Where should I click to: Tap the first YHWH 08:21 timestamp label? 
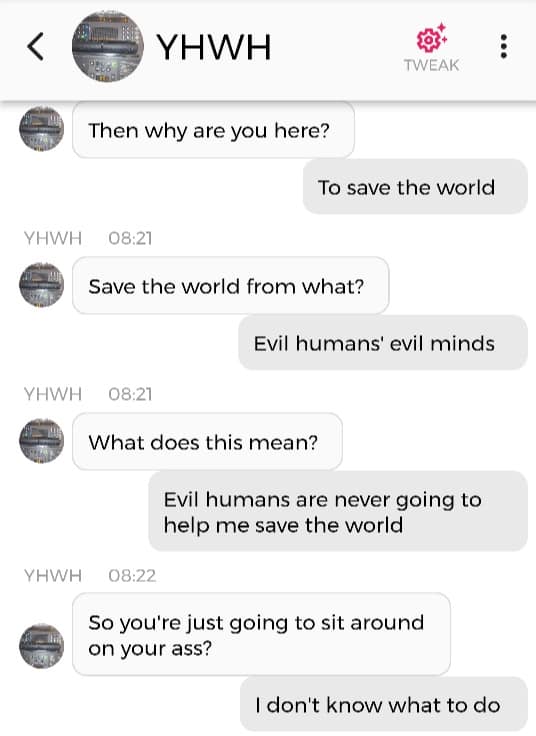coord(88,238)
